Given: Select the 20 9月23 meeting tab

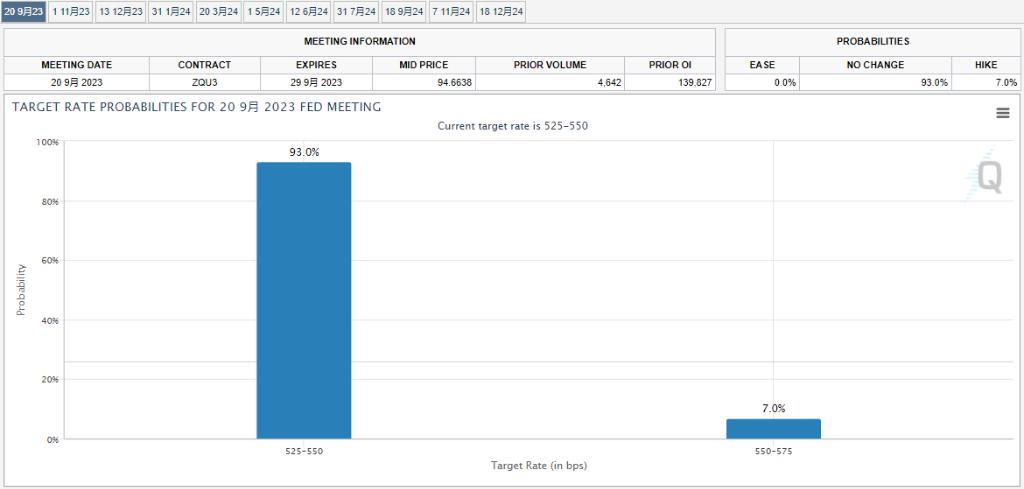Looking at the screenshot, I should click(24, 12).
